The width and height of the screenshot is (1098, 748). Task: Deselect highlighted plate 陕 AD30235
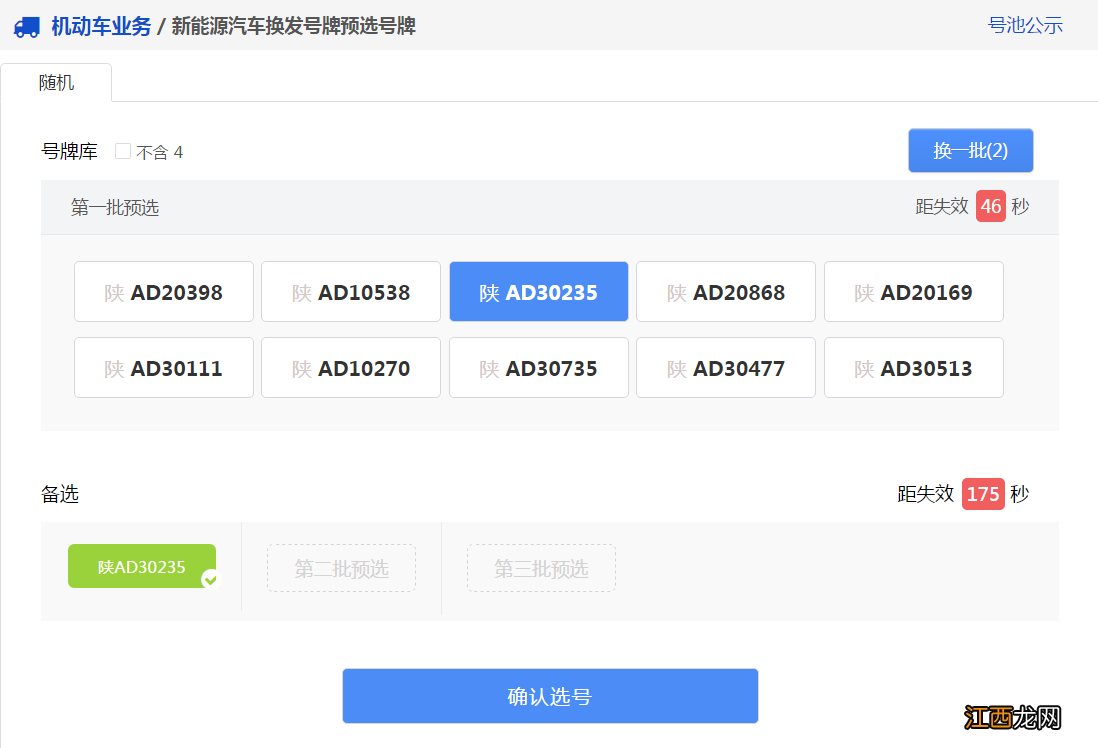click(538, 292)
